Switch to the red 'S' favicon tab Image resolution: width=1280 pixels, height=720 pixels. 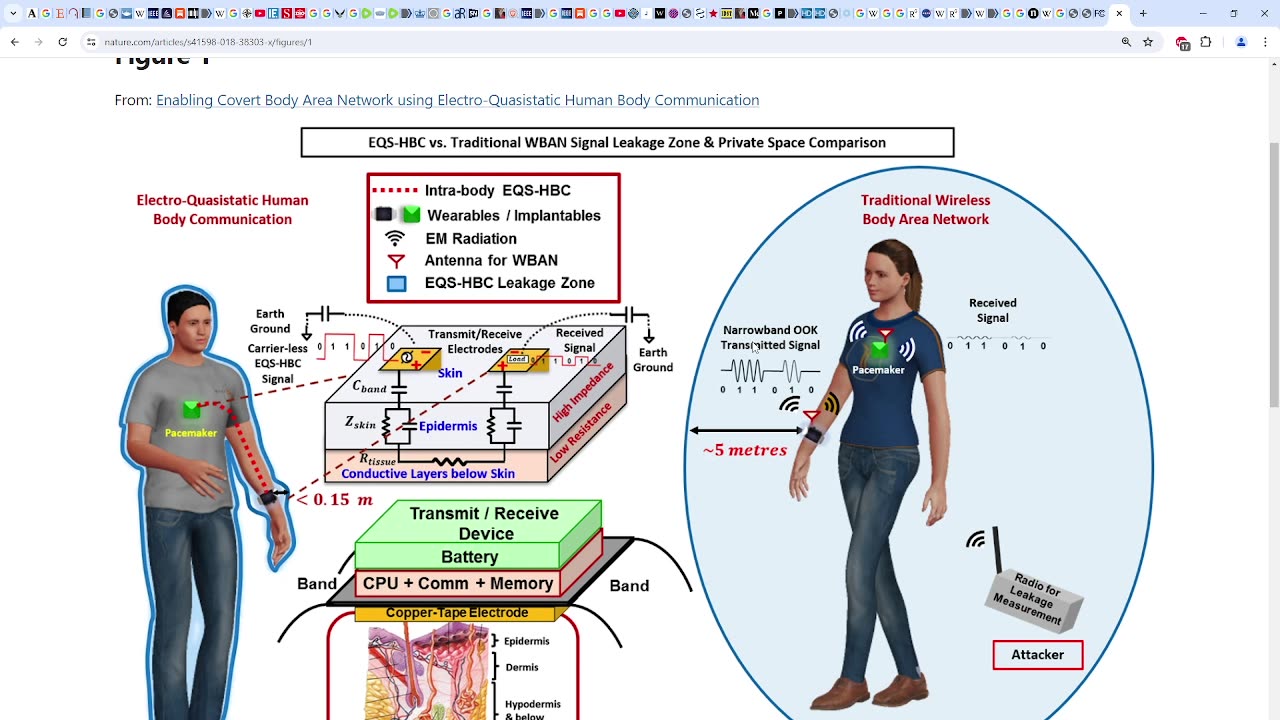[x=286, y=13]
